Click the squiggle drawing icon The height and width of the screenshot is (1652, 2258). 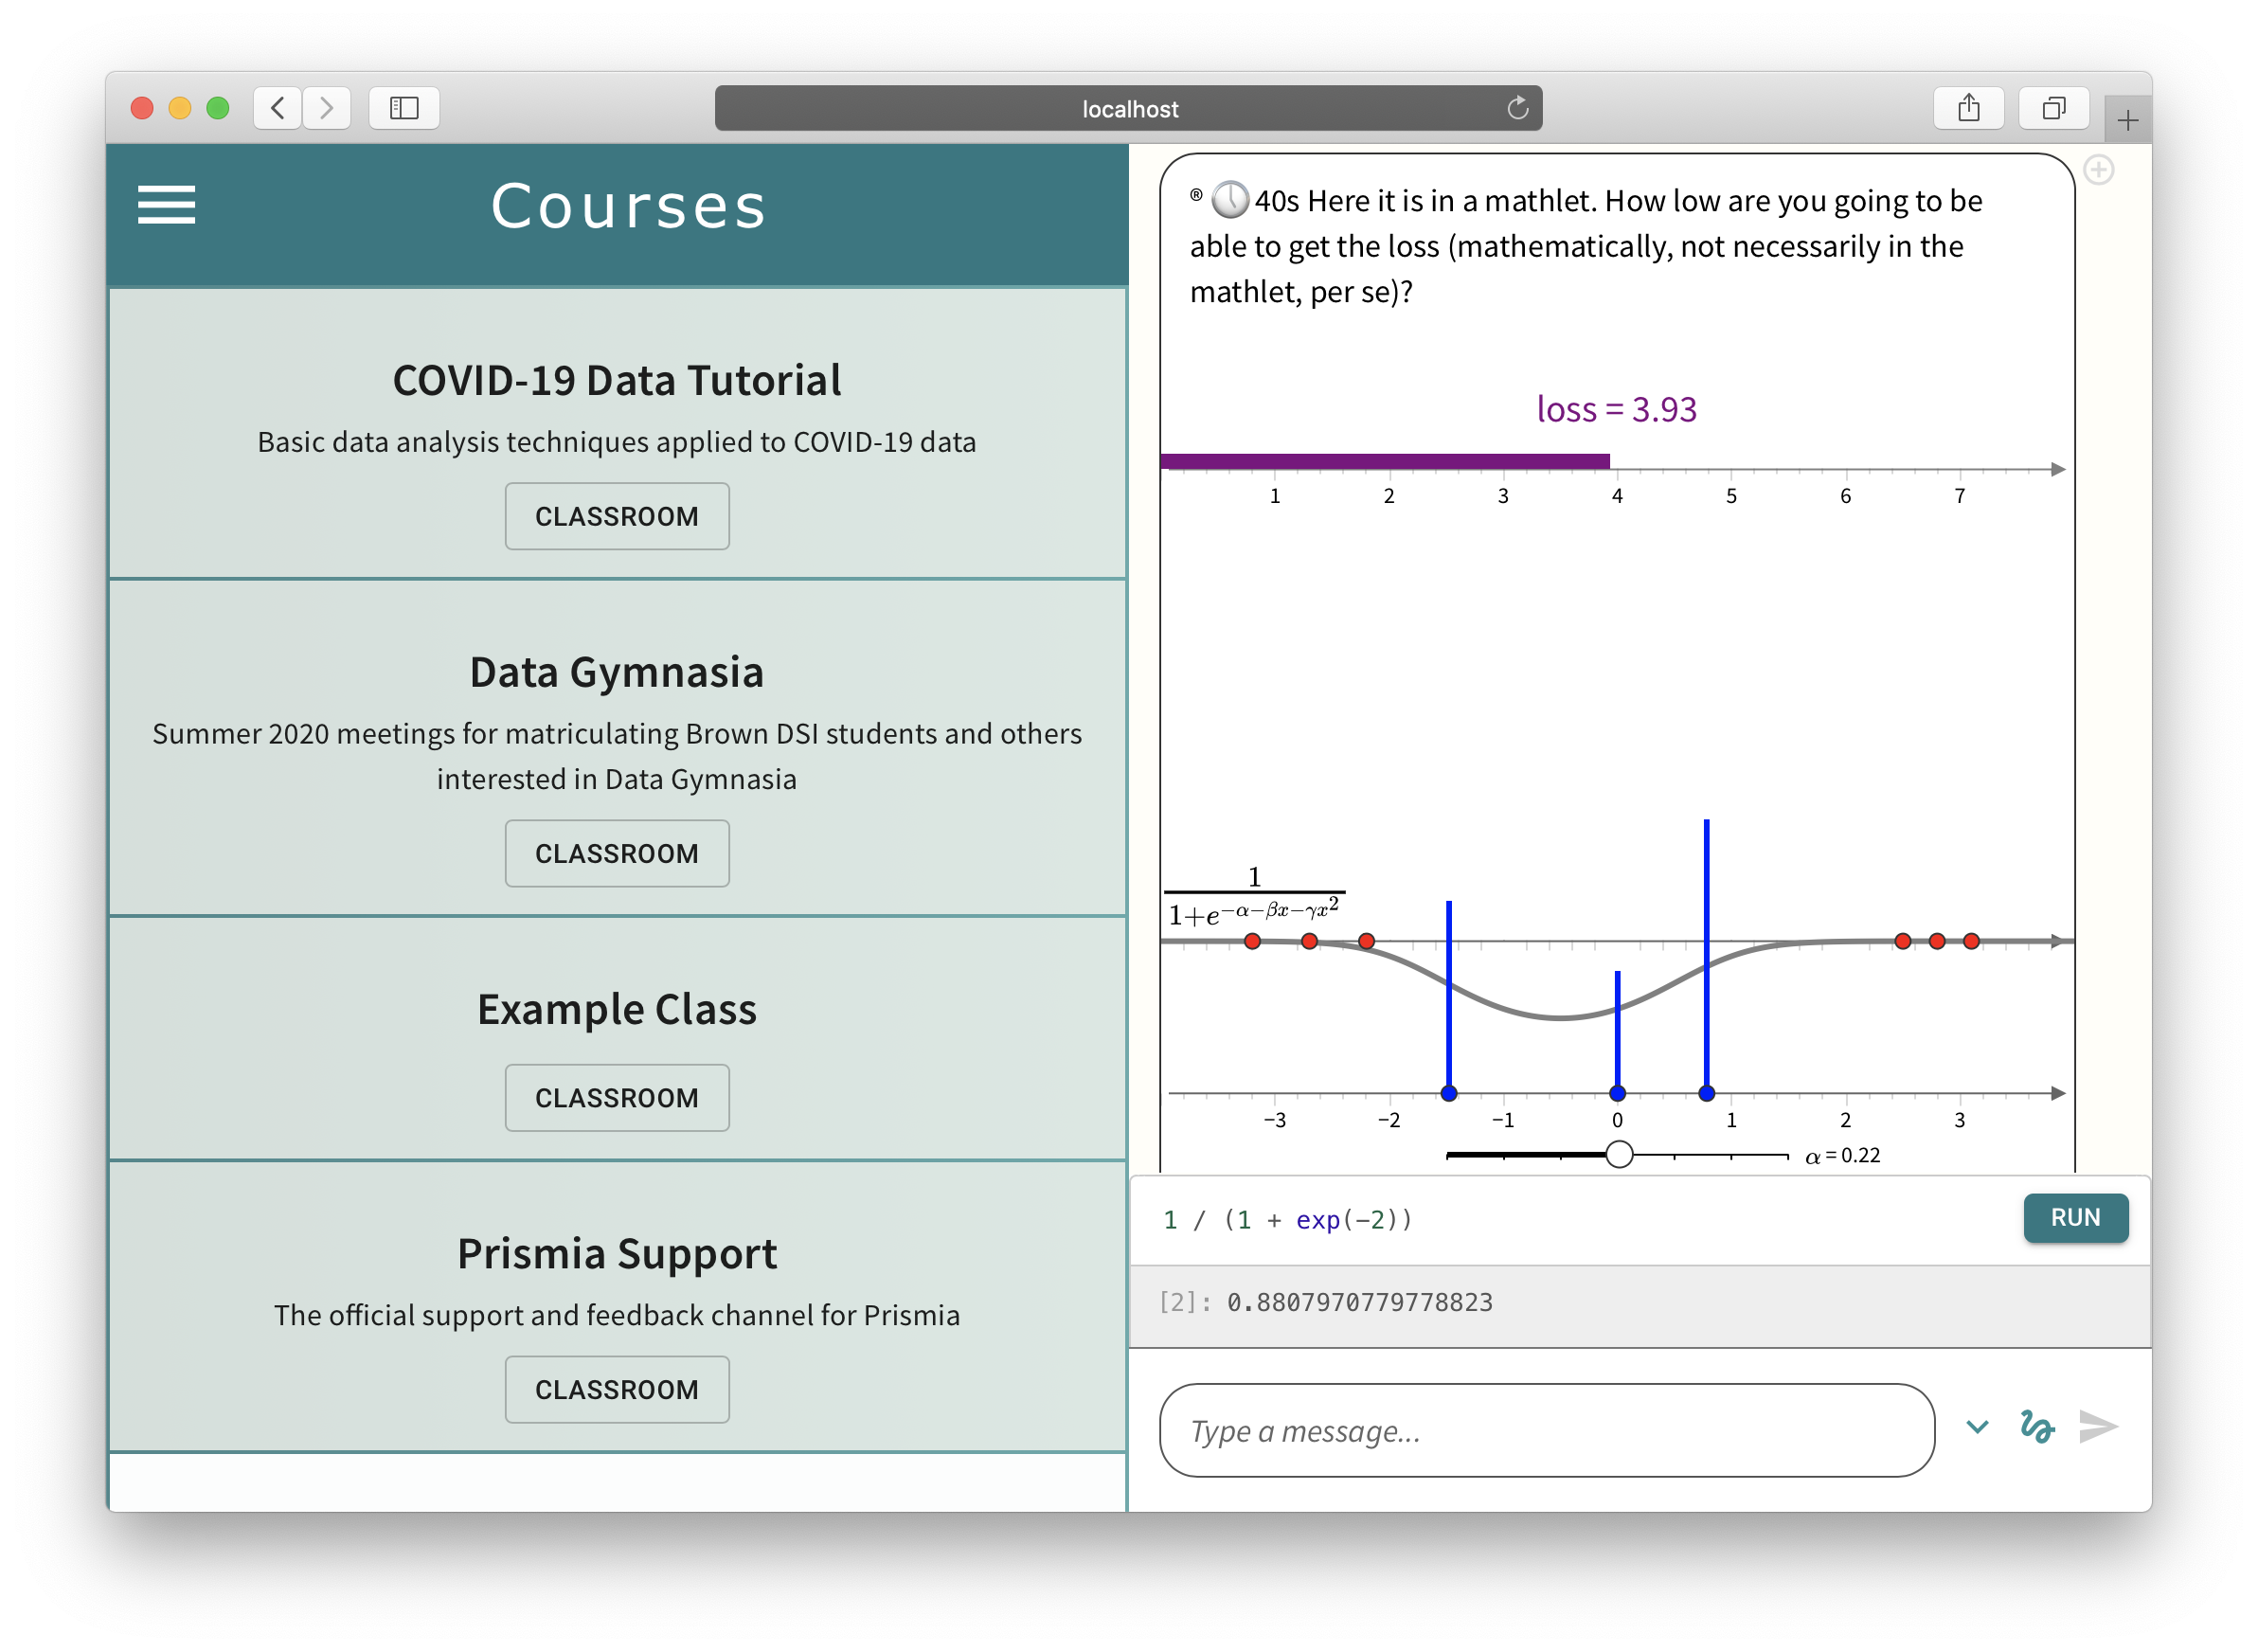tap(2036, 1426)
